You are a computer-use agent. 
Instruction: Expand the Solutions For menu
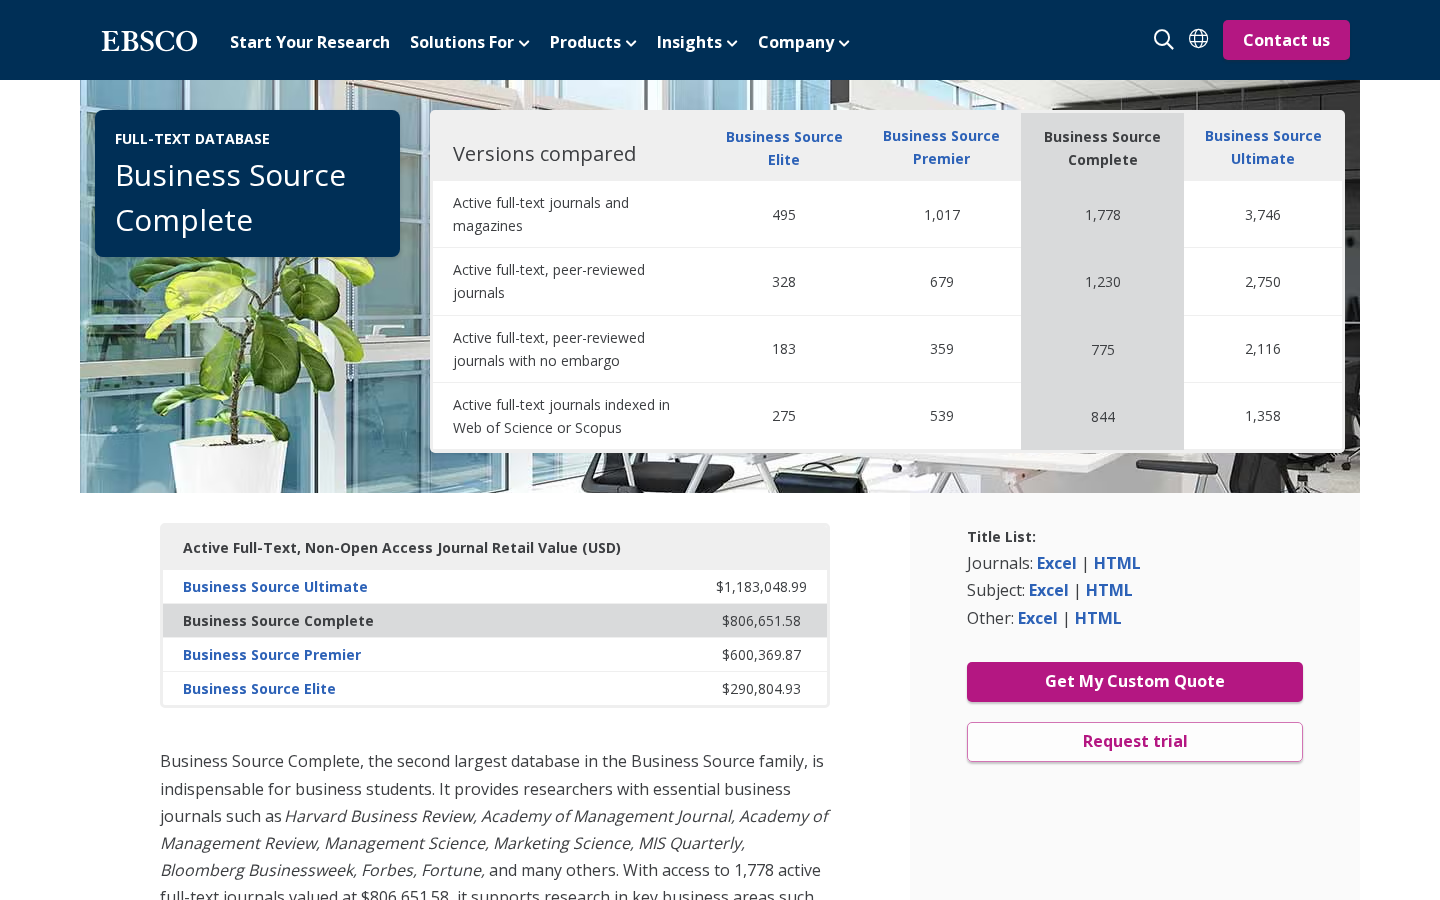469,42
